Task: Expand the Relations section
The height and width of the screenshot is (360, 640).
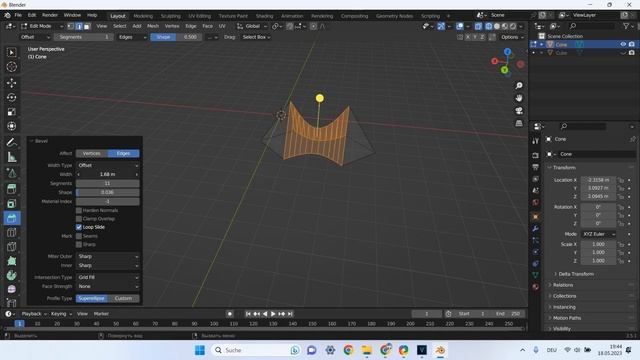Action: click(x=562, y=285)
